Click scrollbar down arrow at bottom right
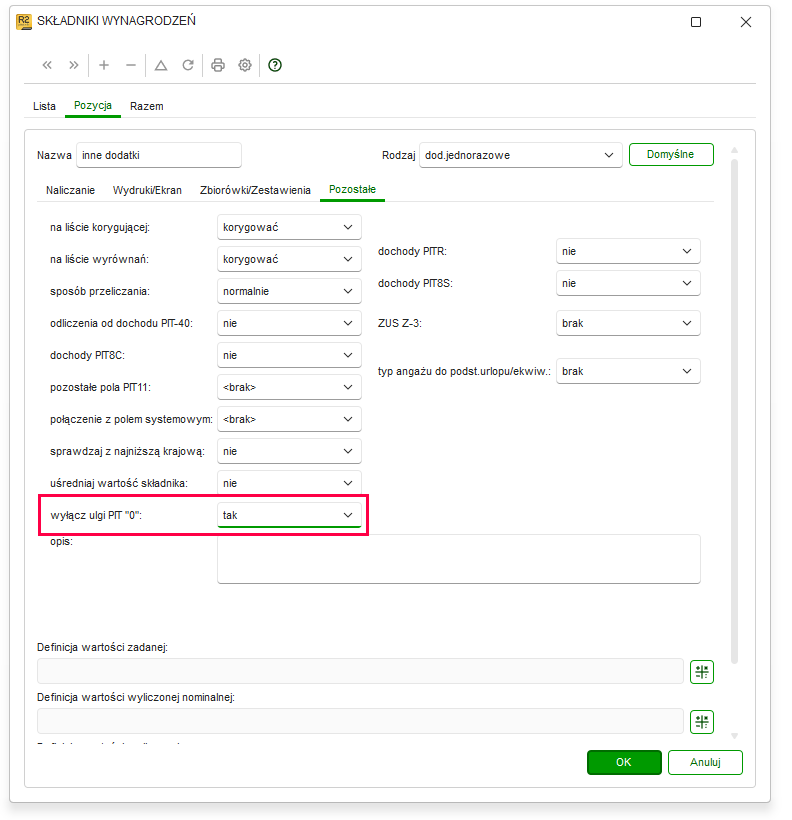 pos(734,736)
